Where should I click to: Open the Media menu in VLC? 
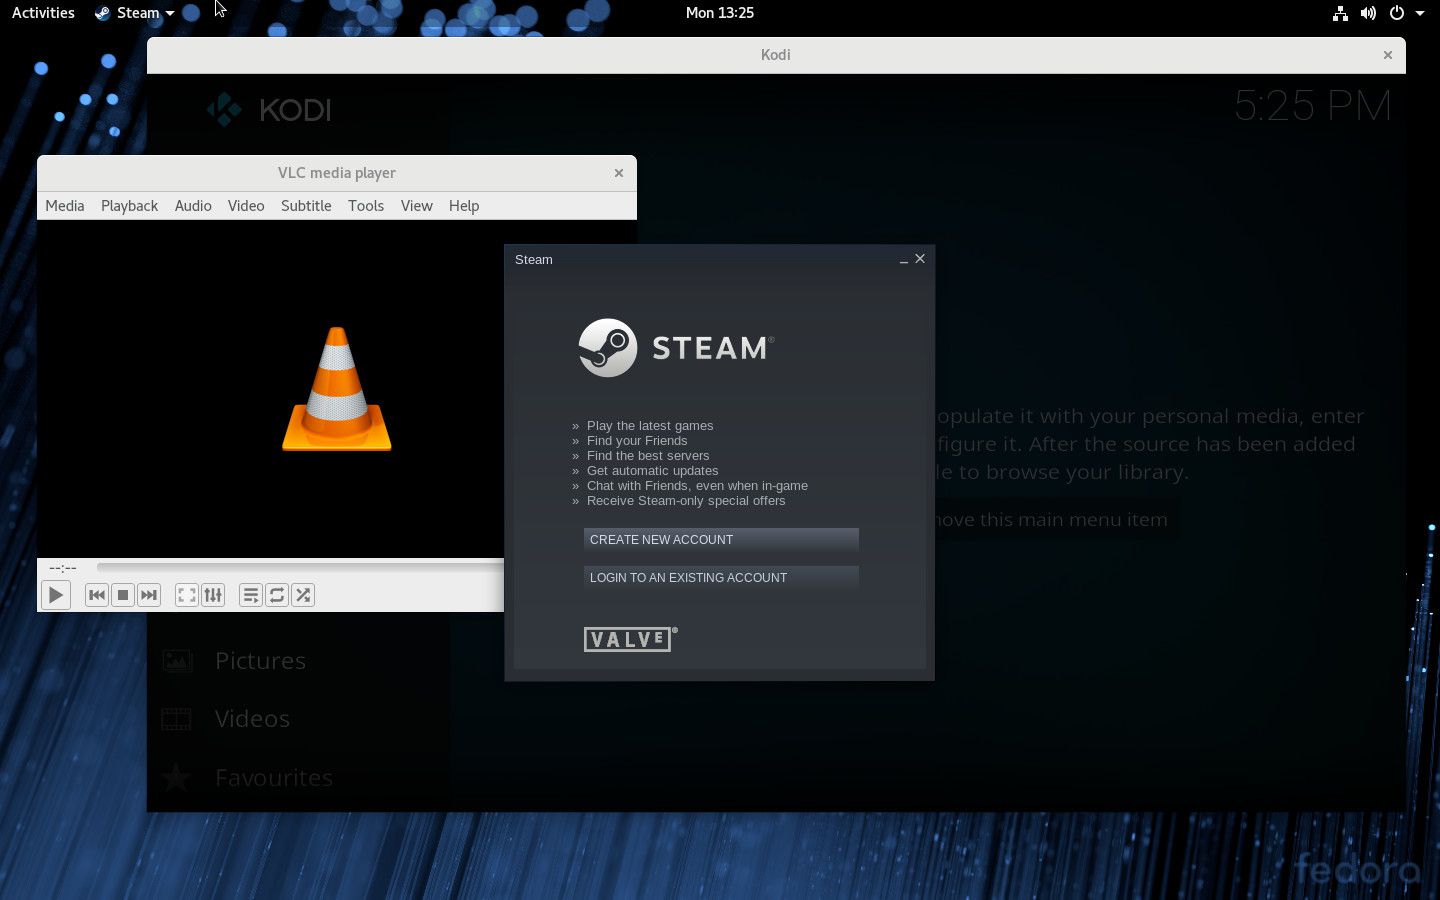(64, 206)
